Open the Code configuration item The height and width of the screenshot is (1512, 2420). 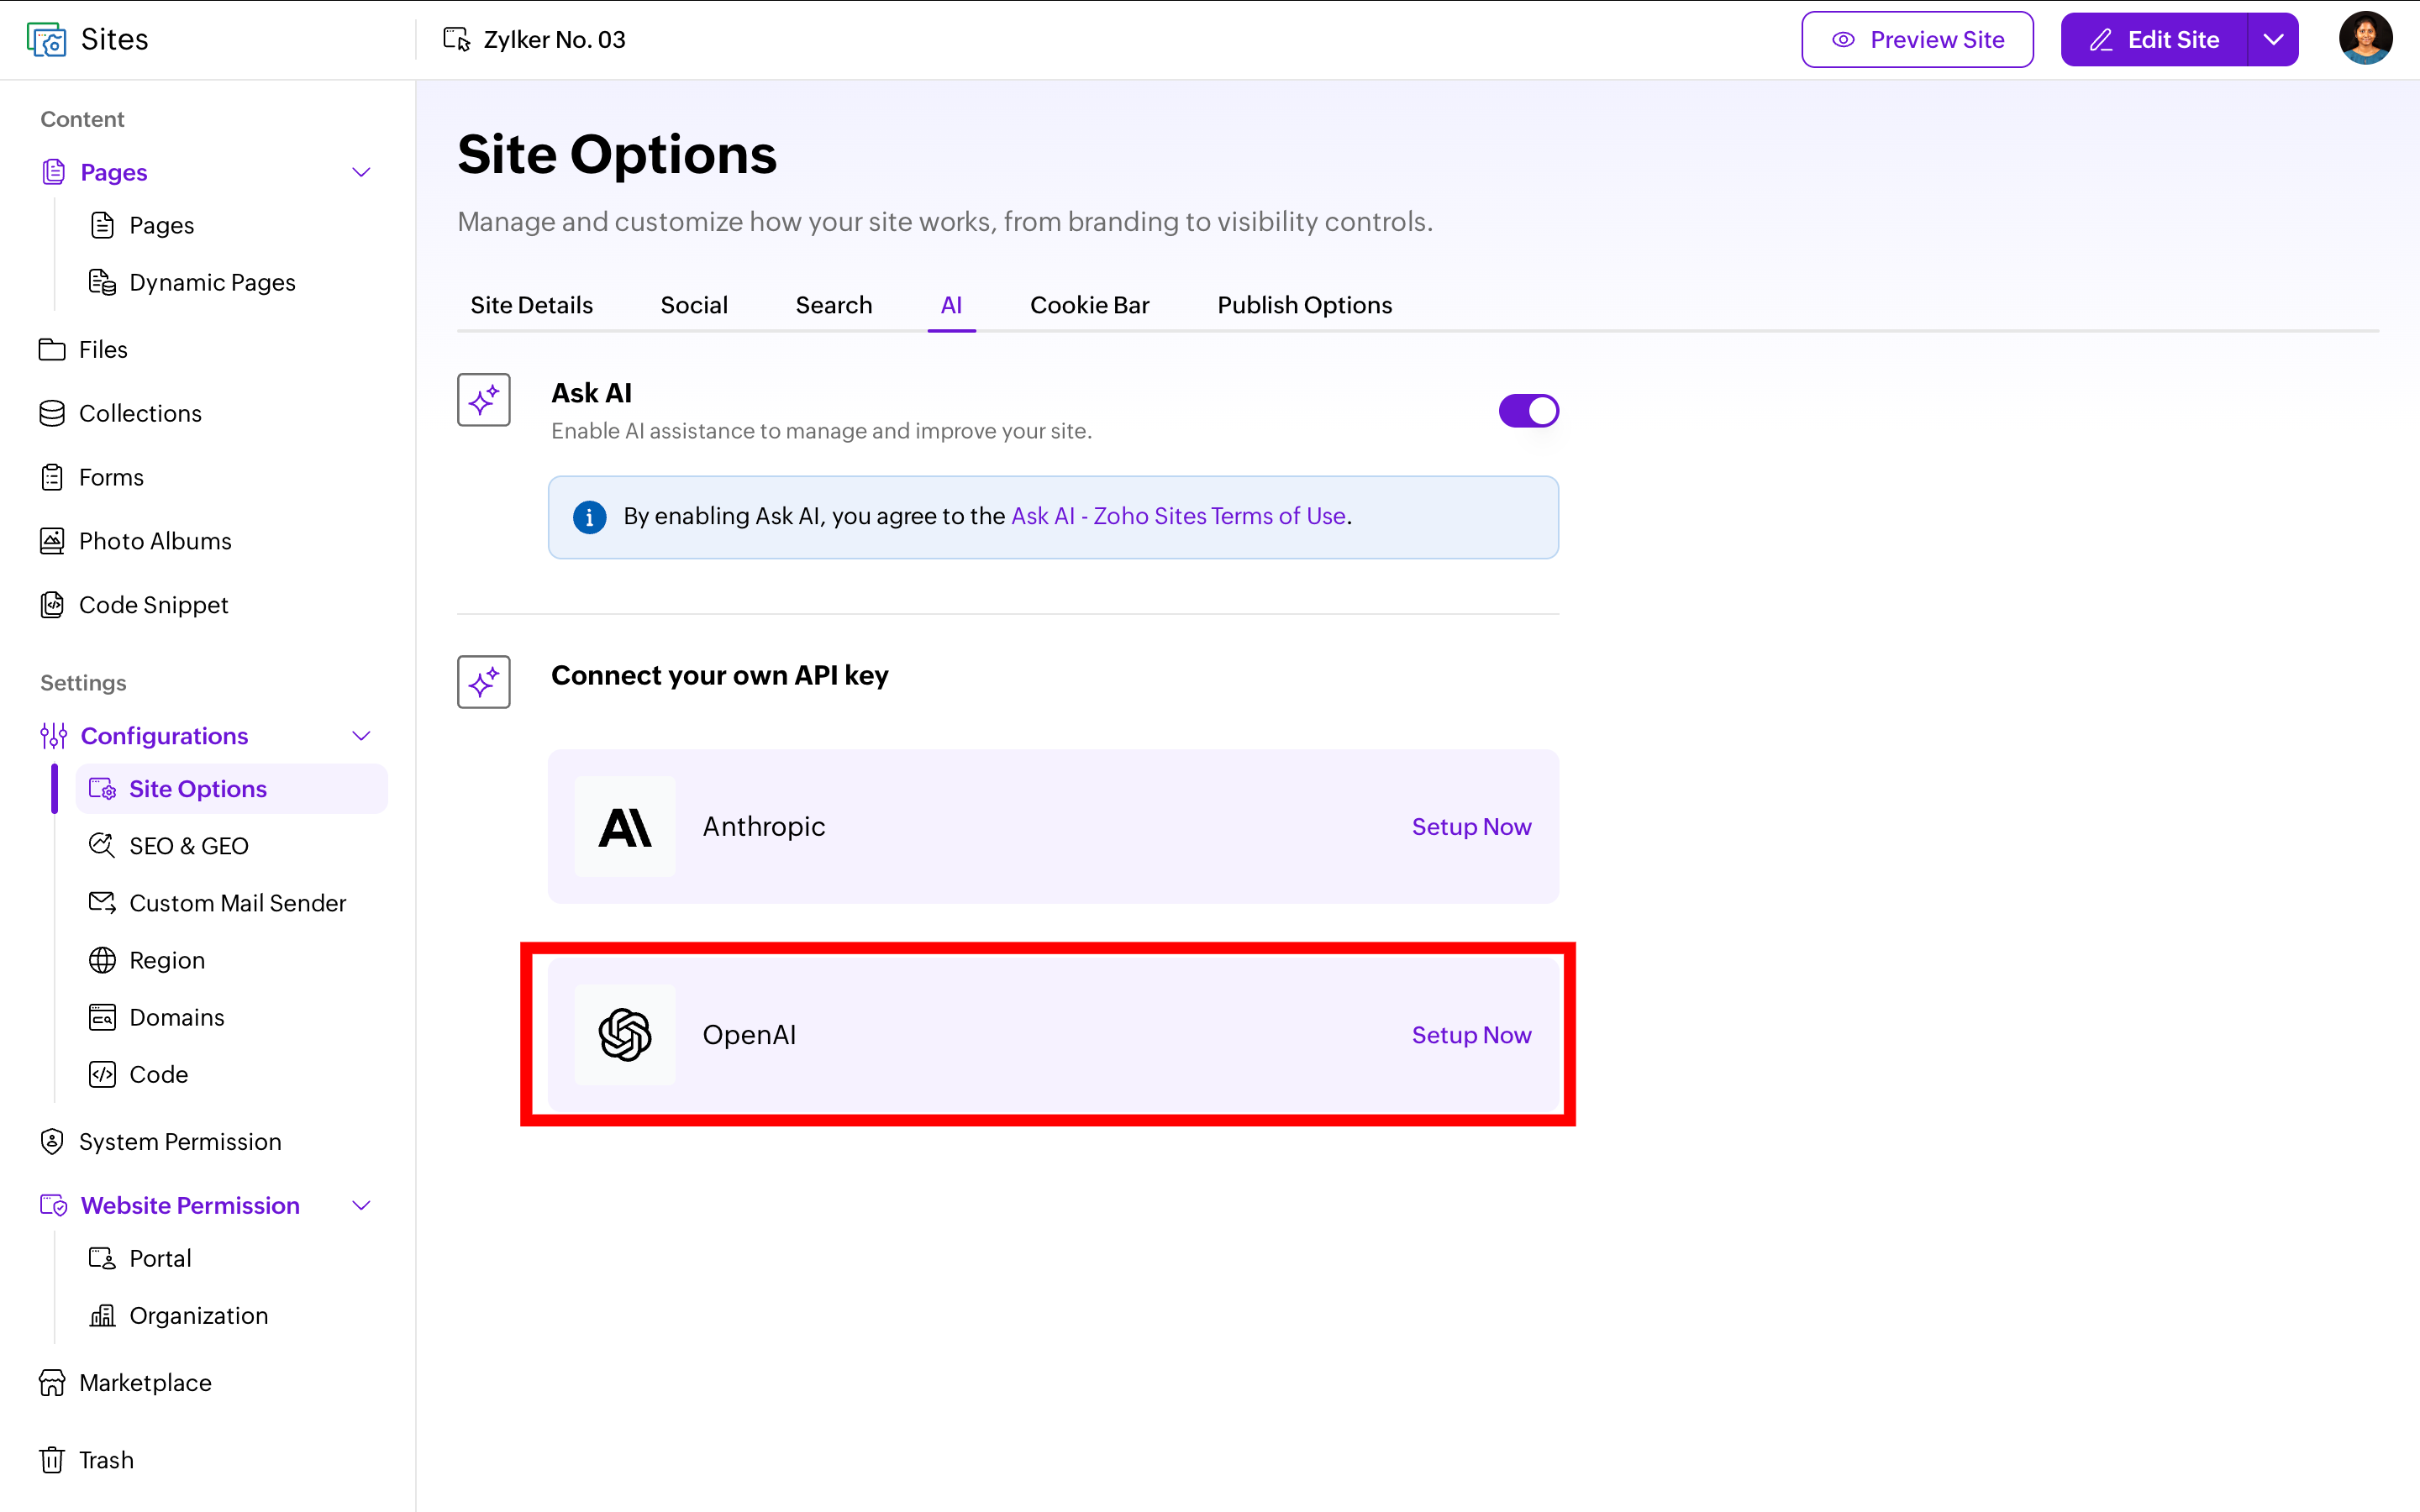[x=138, y=1074]
